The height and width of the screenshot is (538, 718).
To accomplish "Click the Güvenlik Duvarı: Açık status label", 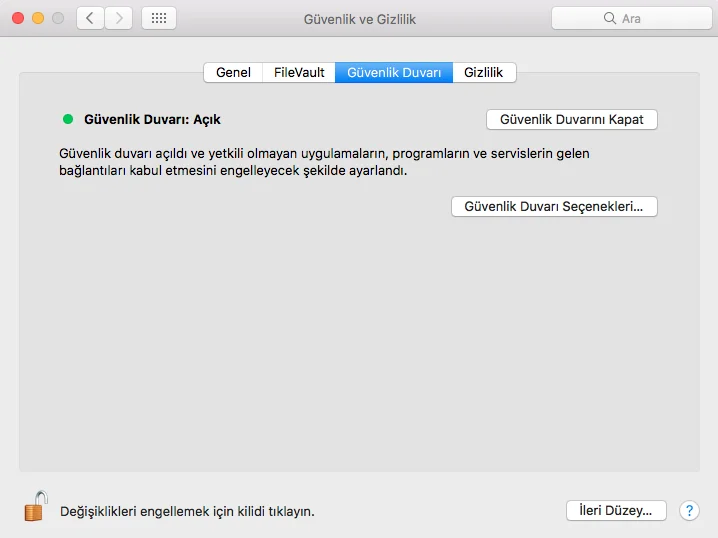I will point(152,119).
